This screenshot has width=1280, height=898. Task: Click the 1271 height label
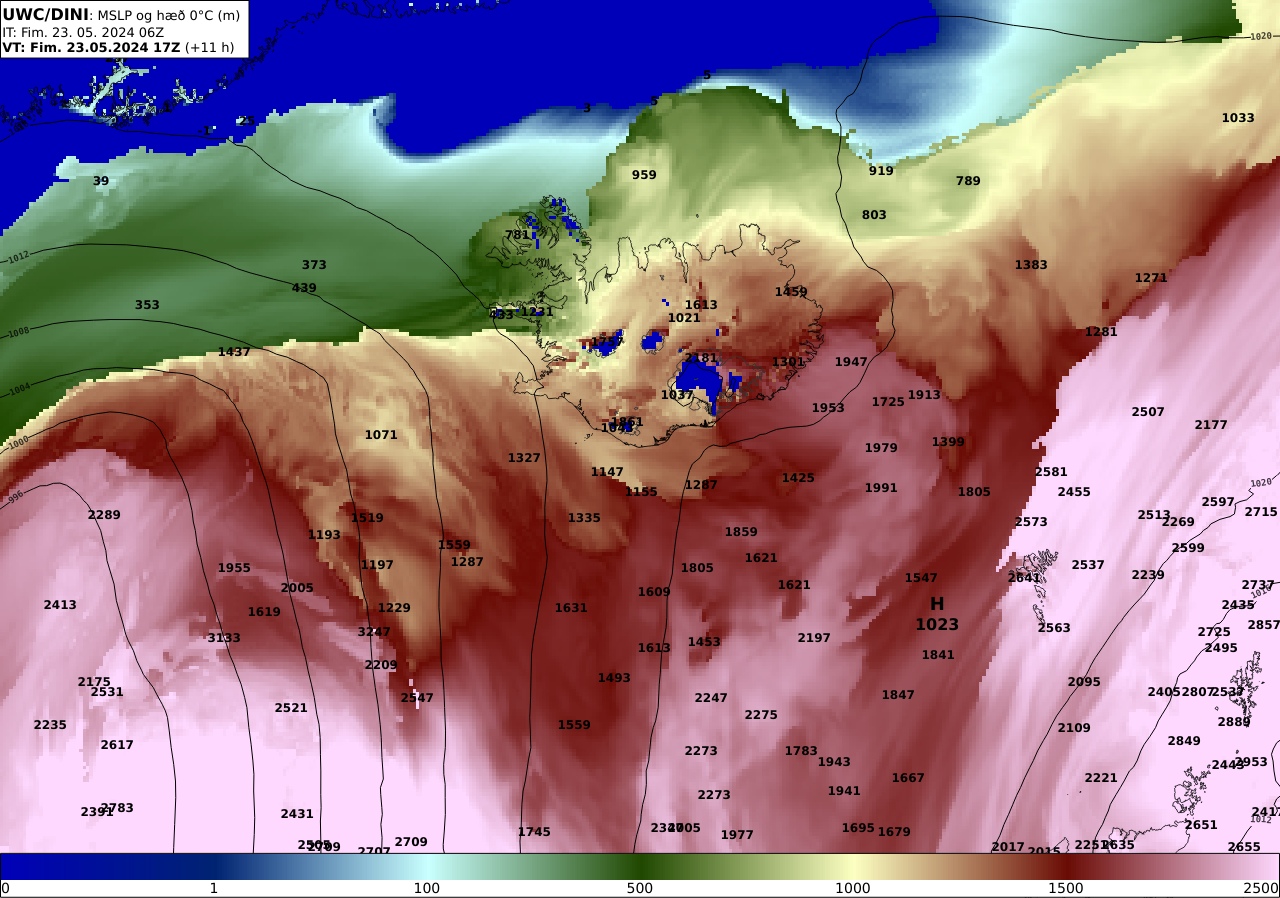[1151, 278]
